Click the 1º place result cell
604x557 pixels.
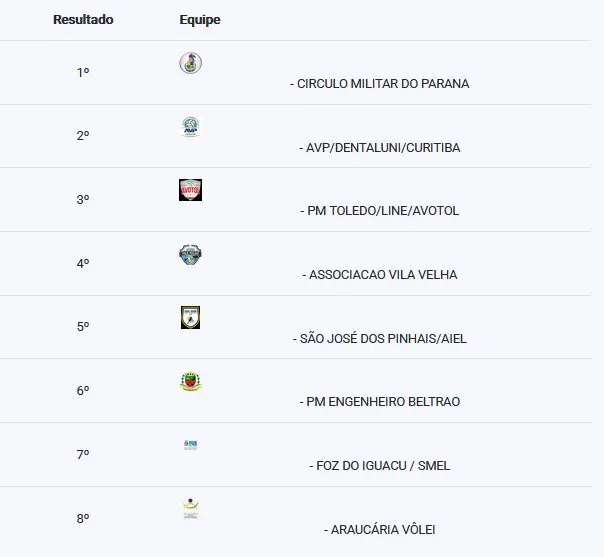(x=83, y=72)
